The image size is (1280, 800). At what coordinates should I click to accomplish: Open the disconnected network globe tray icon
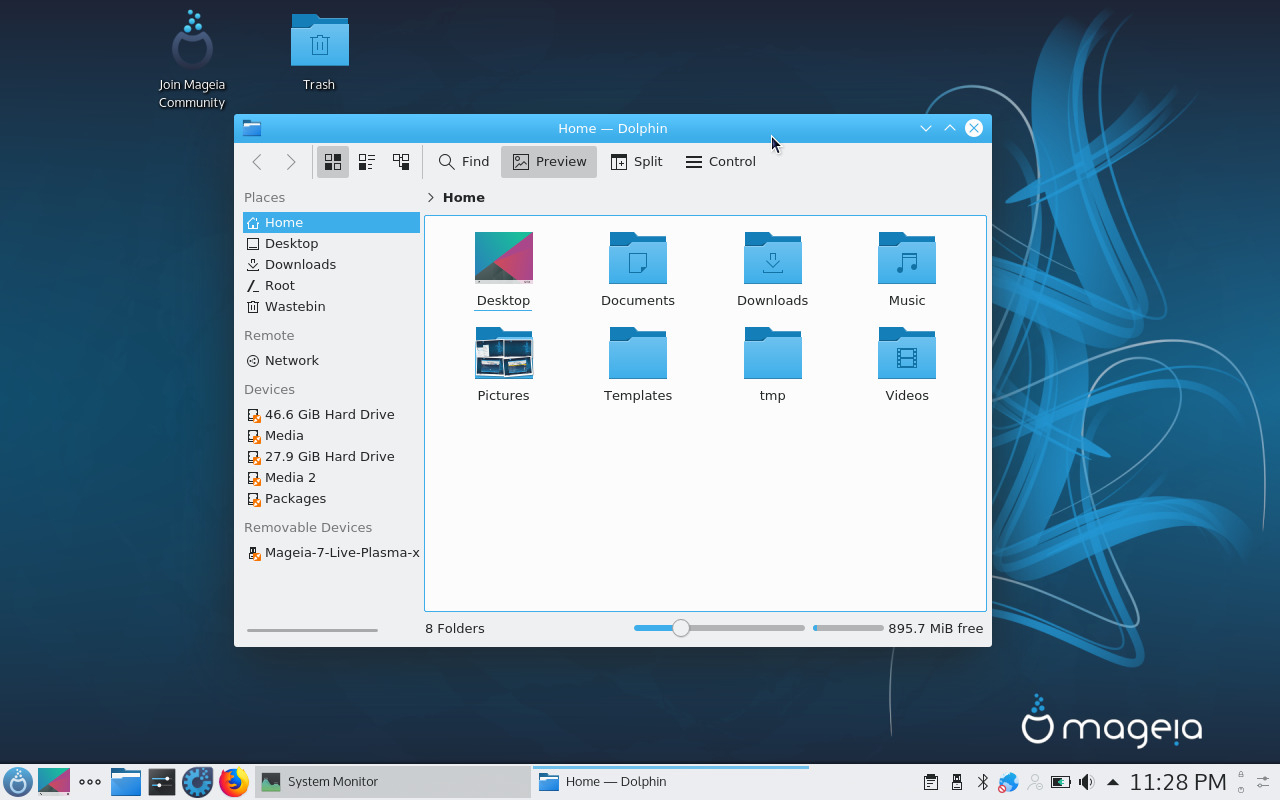1008,782
